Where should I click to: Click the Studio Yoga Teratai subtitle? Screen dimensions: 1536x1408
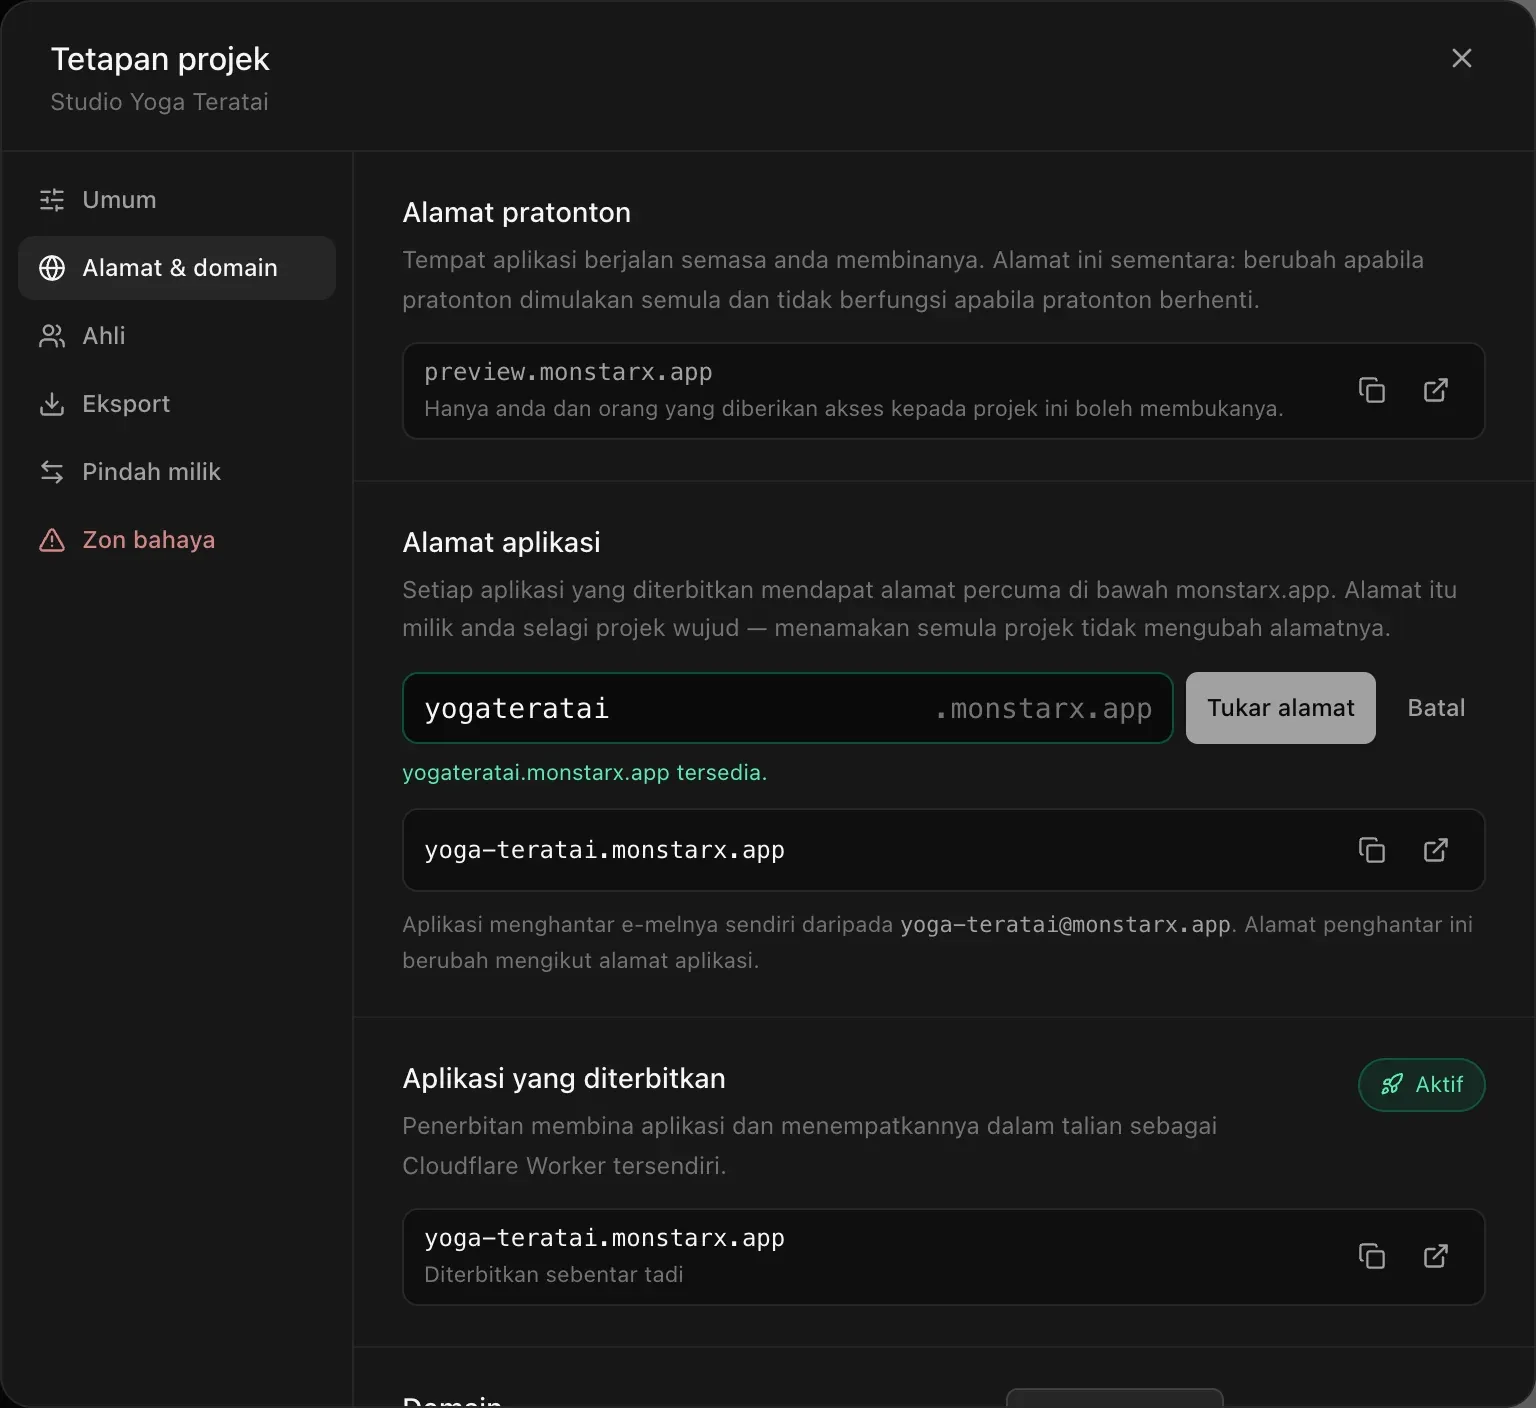(x=160, y=102)
